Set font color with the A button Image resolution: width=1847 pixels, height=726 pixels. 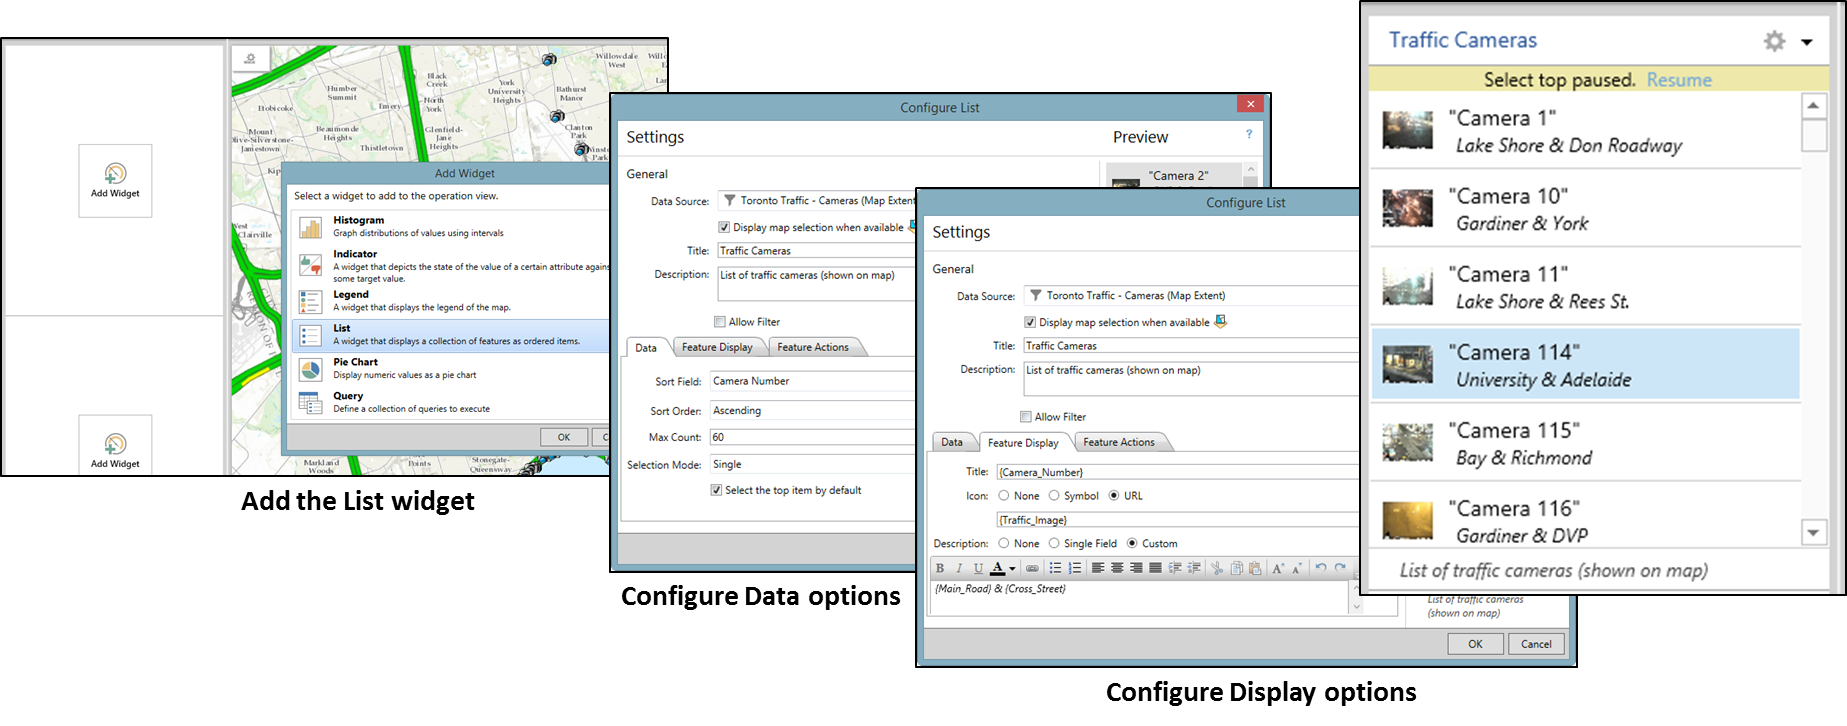[x=997, y=568]
